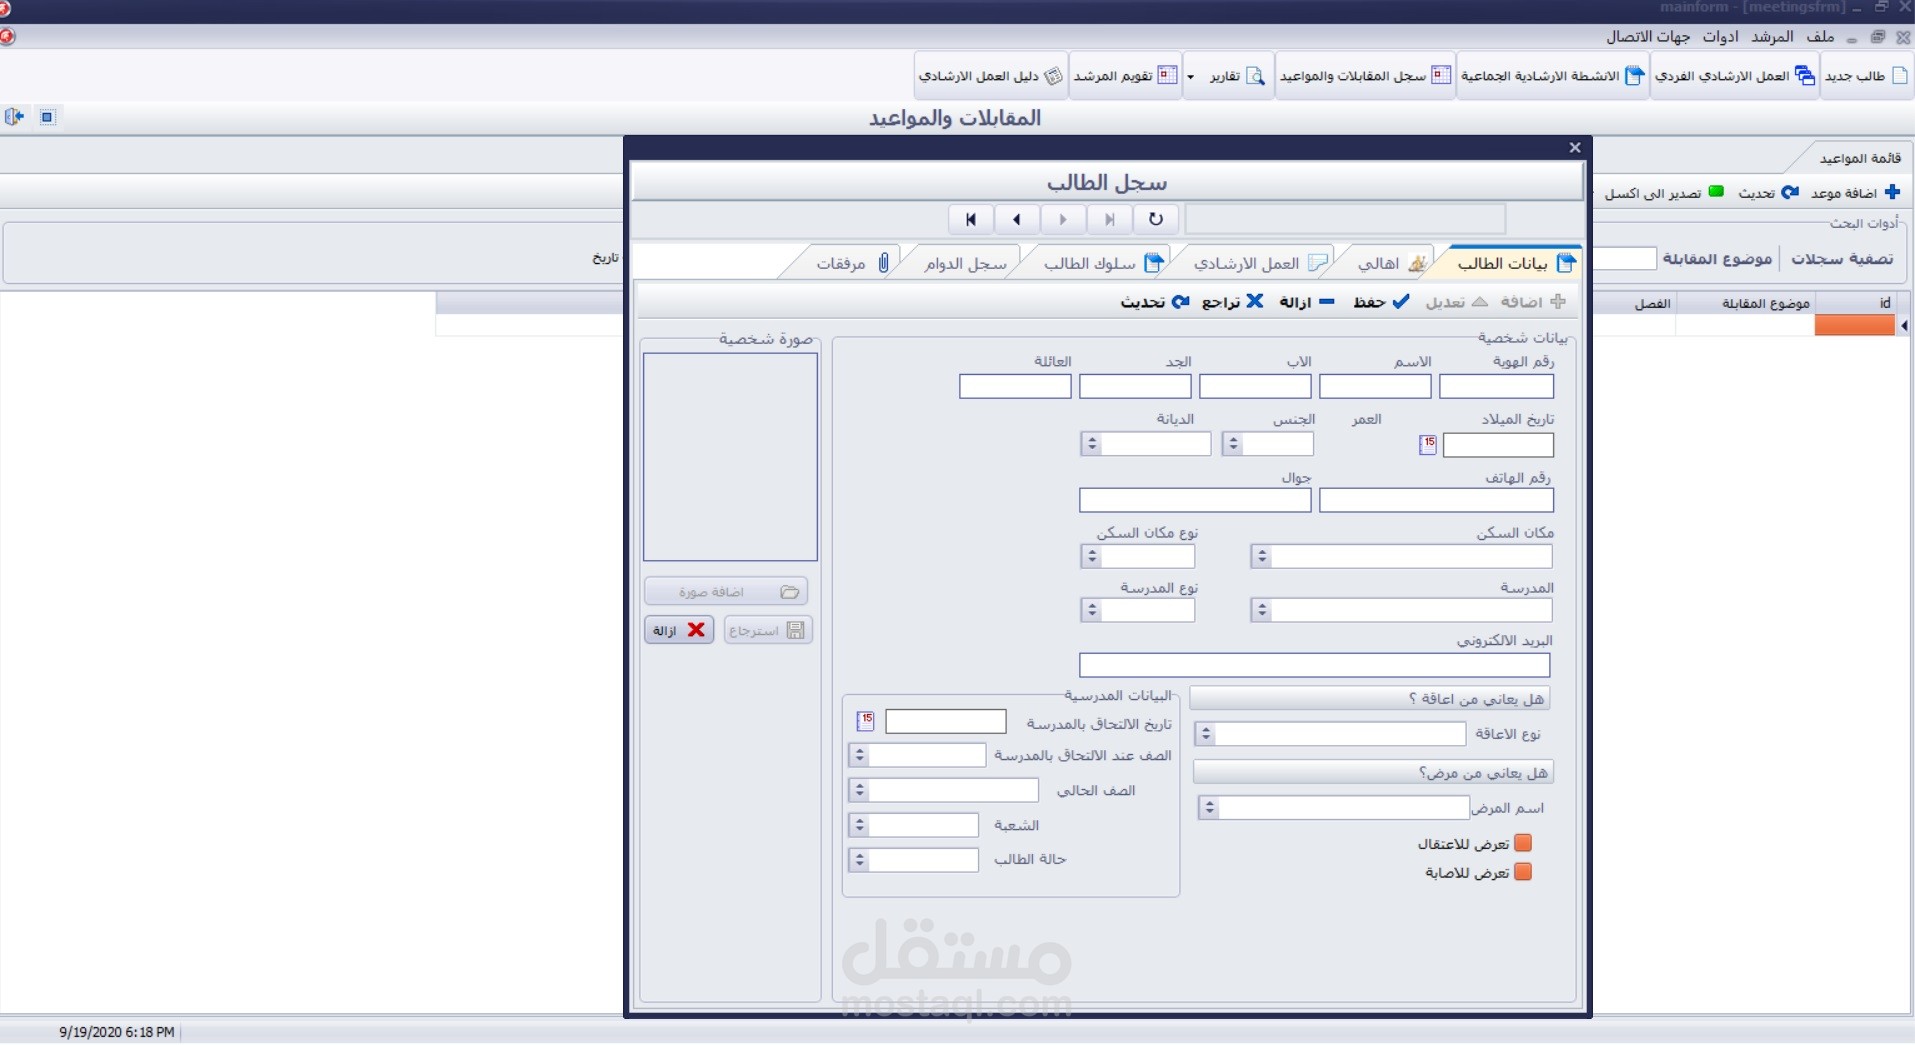
Task: Expand the تقارير dropdown arrow
Action: point(1190,77)
